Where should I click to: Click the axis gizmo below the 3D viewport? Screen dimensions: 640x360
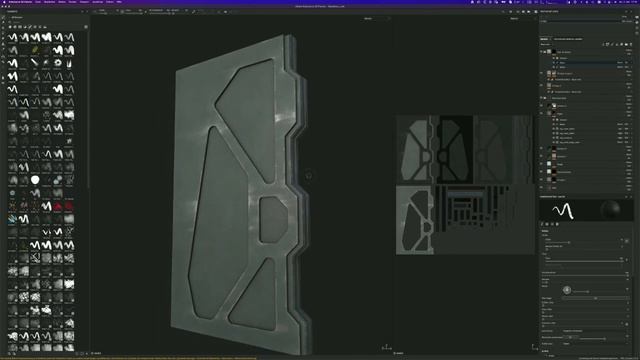(x=387, y=348)
